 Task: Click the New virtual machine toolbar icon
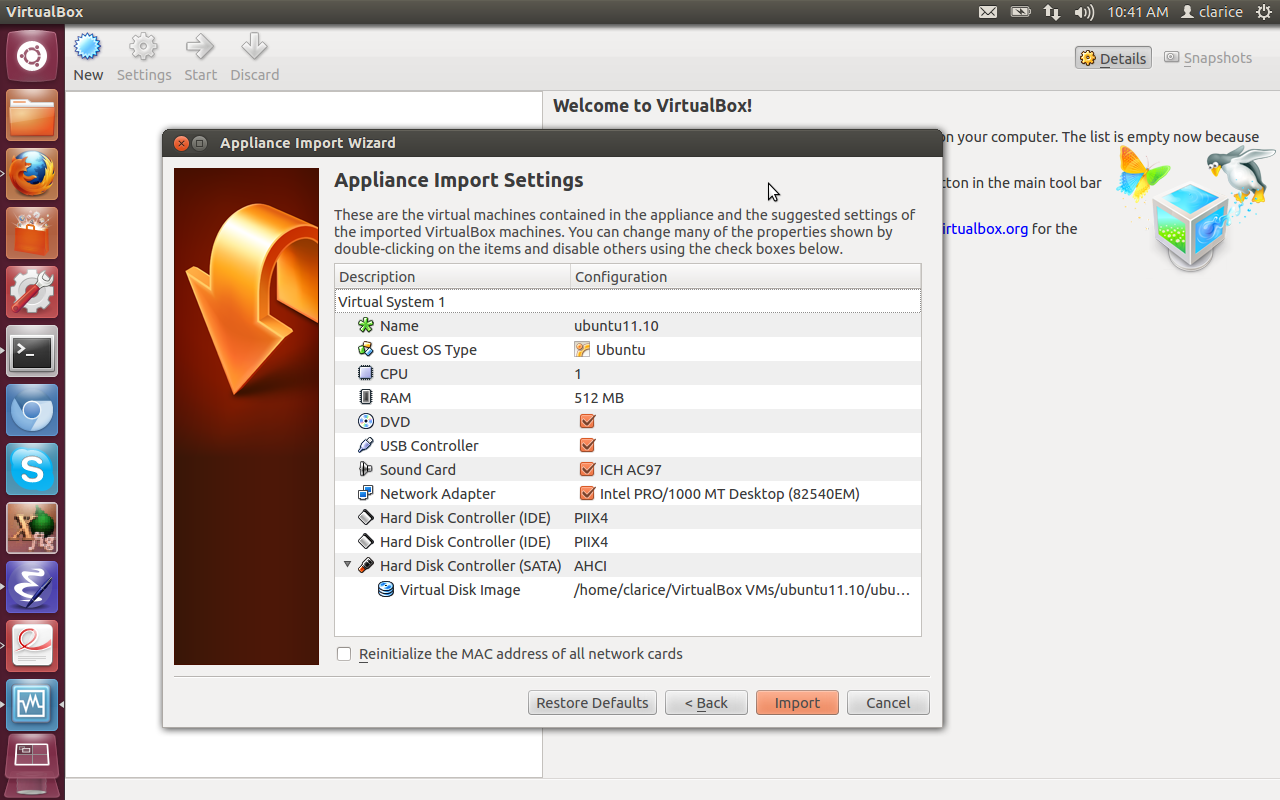point(88,48)
